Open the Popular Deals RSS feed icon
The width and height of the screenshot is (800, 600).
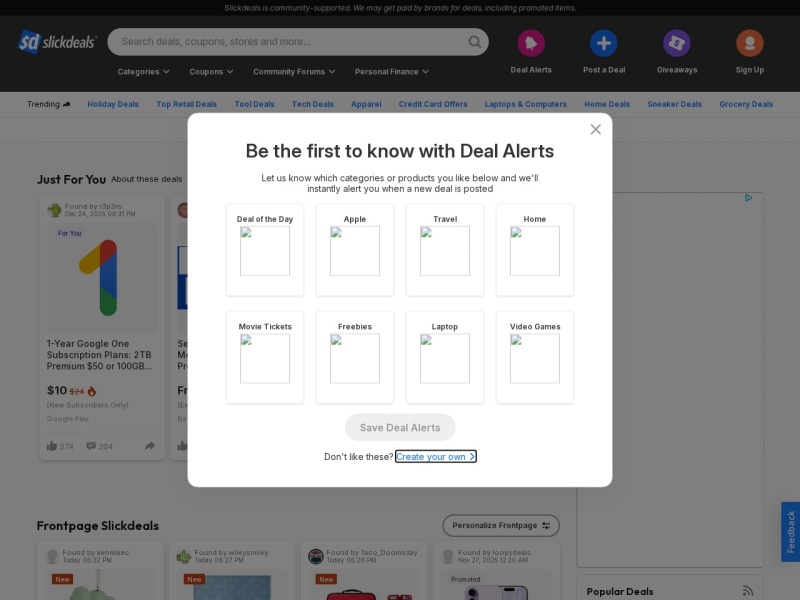pos(747,591)
